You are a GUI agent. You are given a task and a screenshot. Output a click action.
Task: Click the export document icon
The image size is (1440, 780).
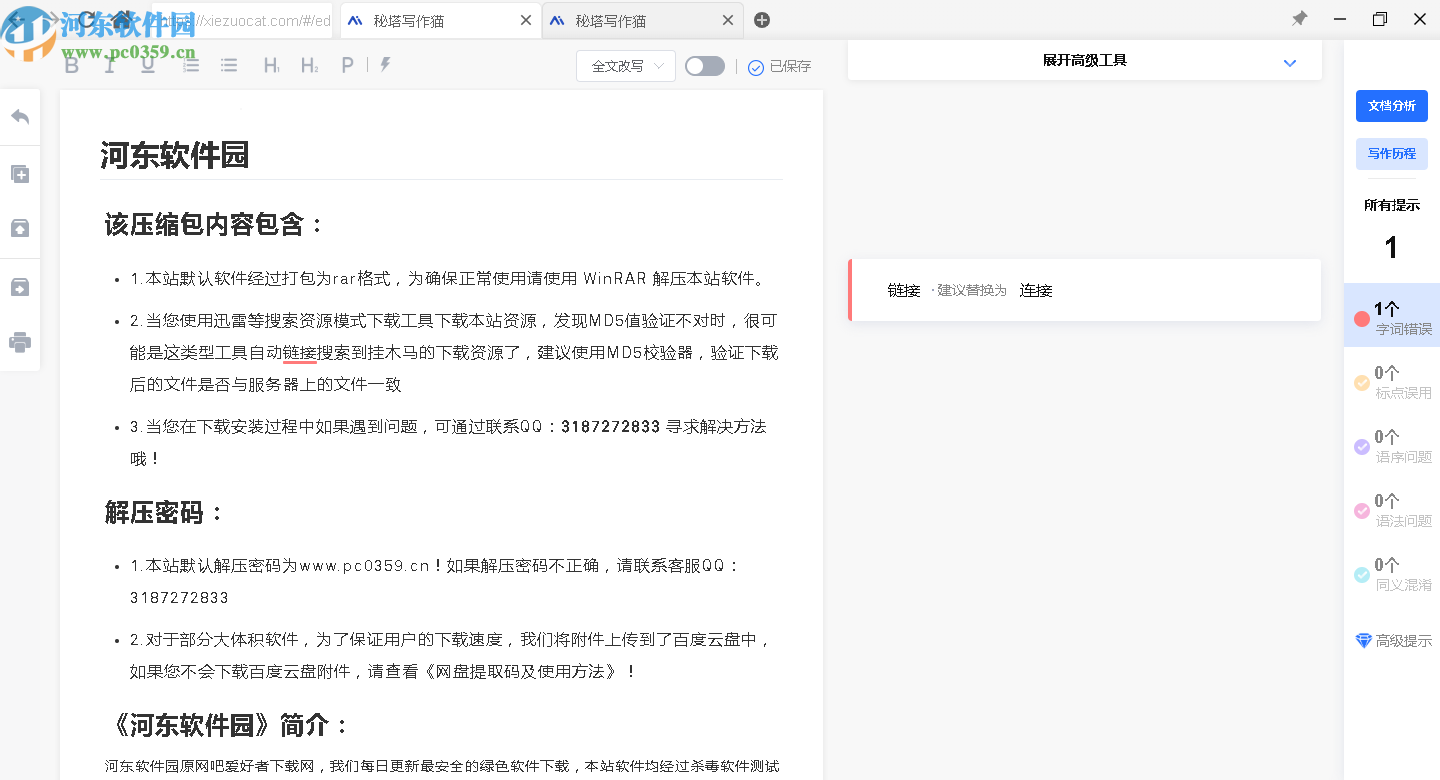coord(20,286)
